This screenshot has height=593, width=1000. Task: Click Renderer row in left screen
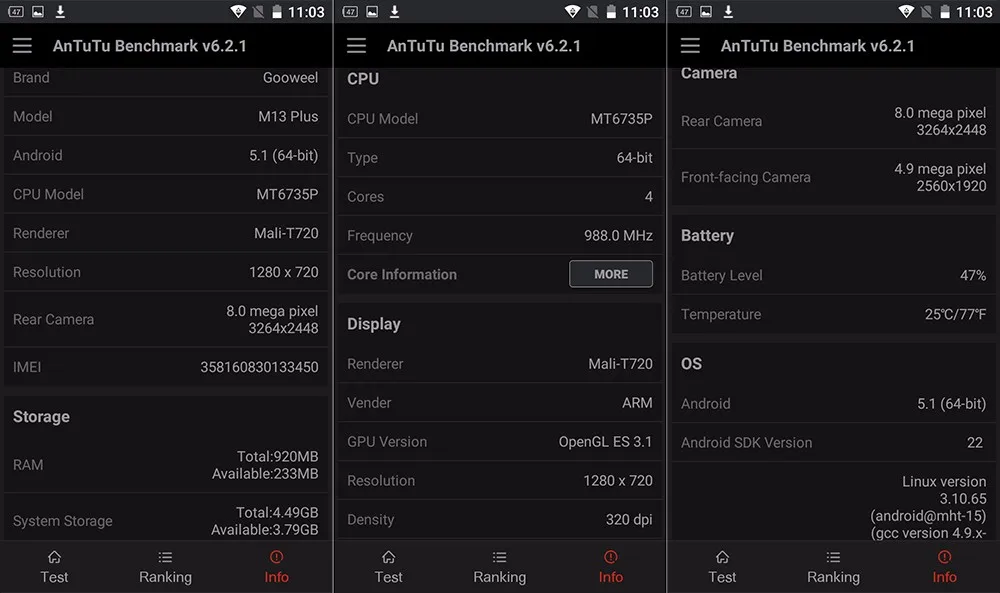pyautogui.click(x=166, y=233)
